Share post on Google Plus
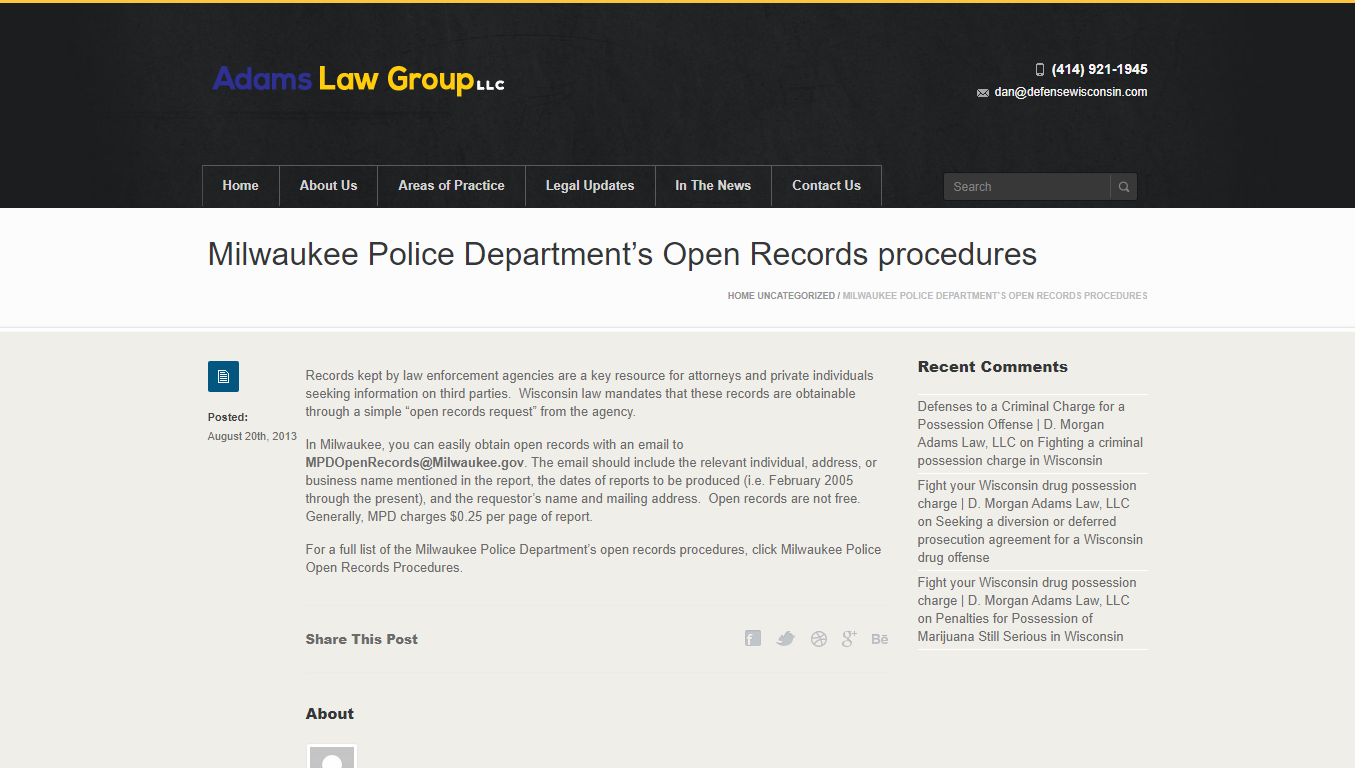This screenshot has height=768, width=1366. coord(849,639)
